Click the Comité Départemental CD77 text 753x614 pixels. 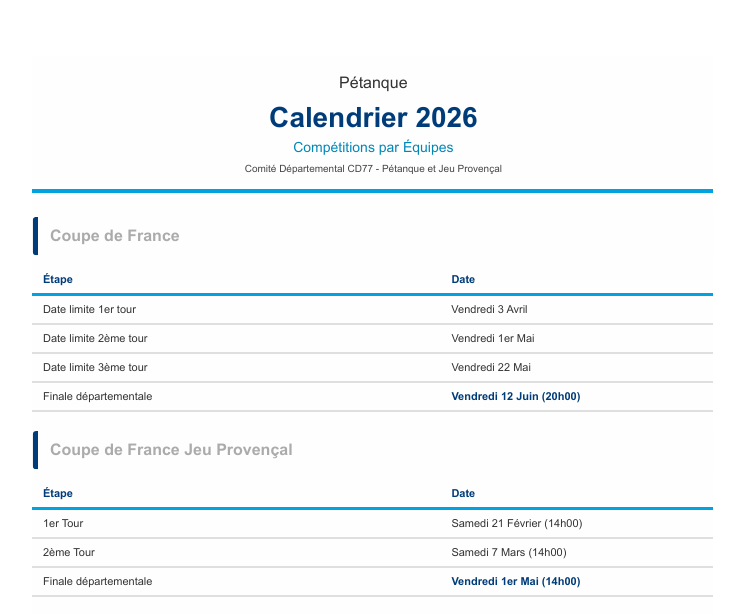pyautogui.click(x=373, y=169)
